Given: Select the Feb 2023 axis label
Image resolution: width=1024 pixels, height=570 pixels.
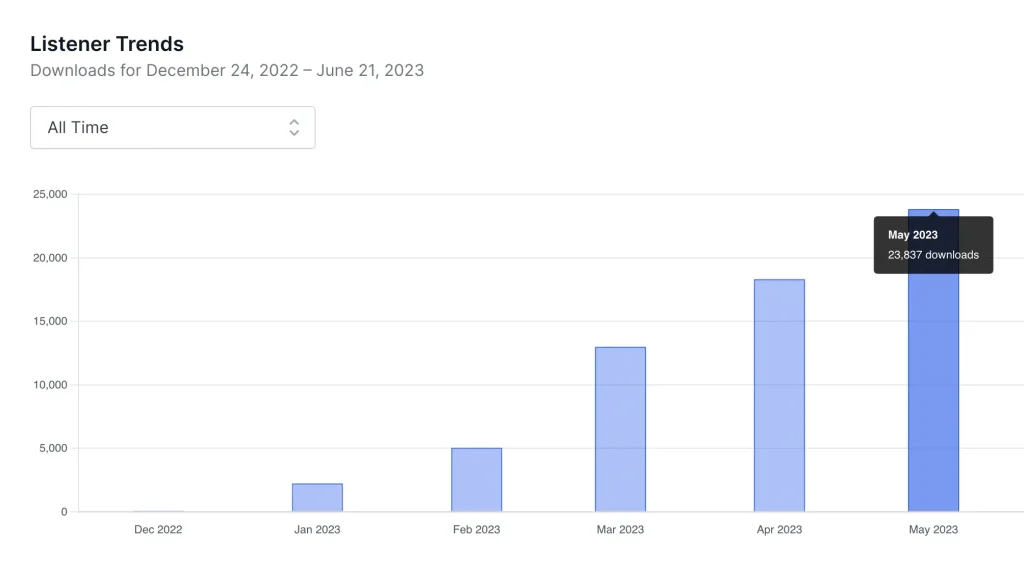Looking at the screenshot, I should (476, 530).
